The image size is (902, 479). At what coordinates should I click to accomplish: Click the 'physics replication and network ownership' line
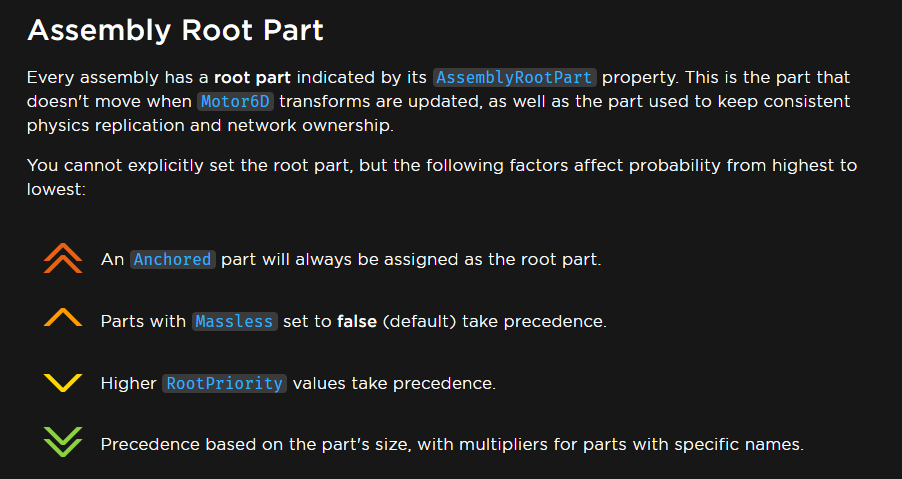[x=210, y=126]
